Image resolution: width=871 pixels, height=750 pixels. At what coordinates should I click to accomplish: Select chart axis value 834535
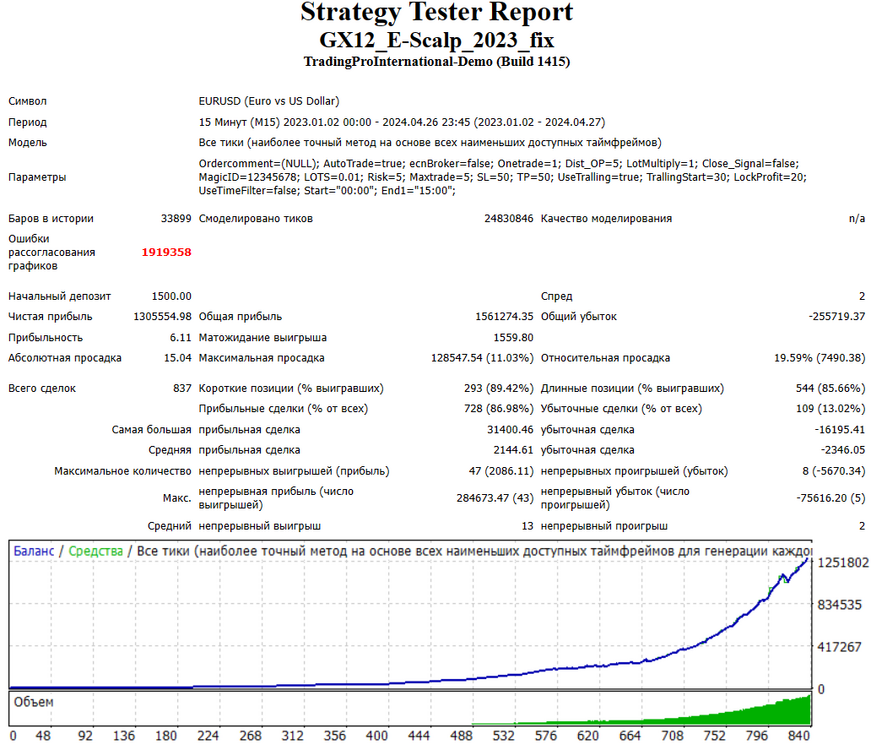pos(839,605)
